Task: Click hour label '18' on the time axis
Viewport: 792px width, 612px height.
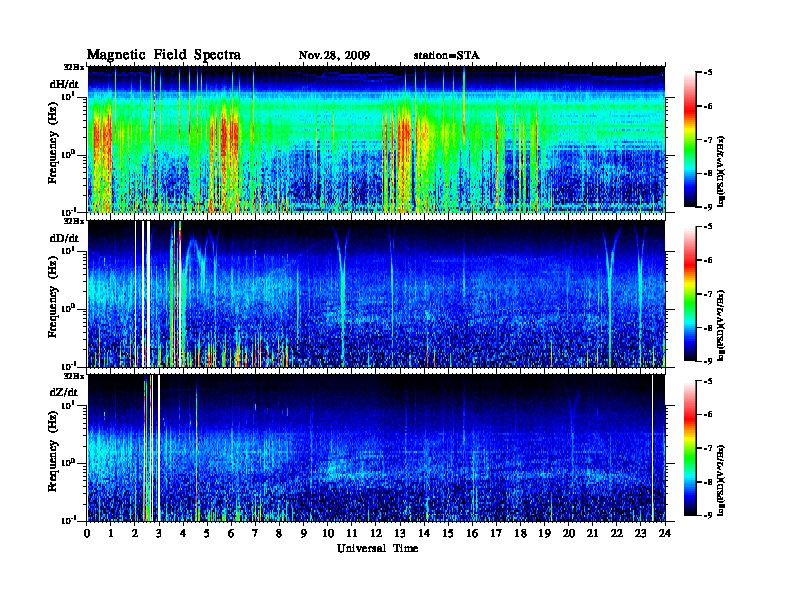Action: point(521,533)
